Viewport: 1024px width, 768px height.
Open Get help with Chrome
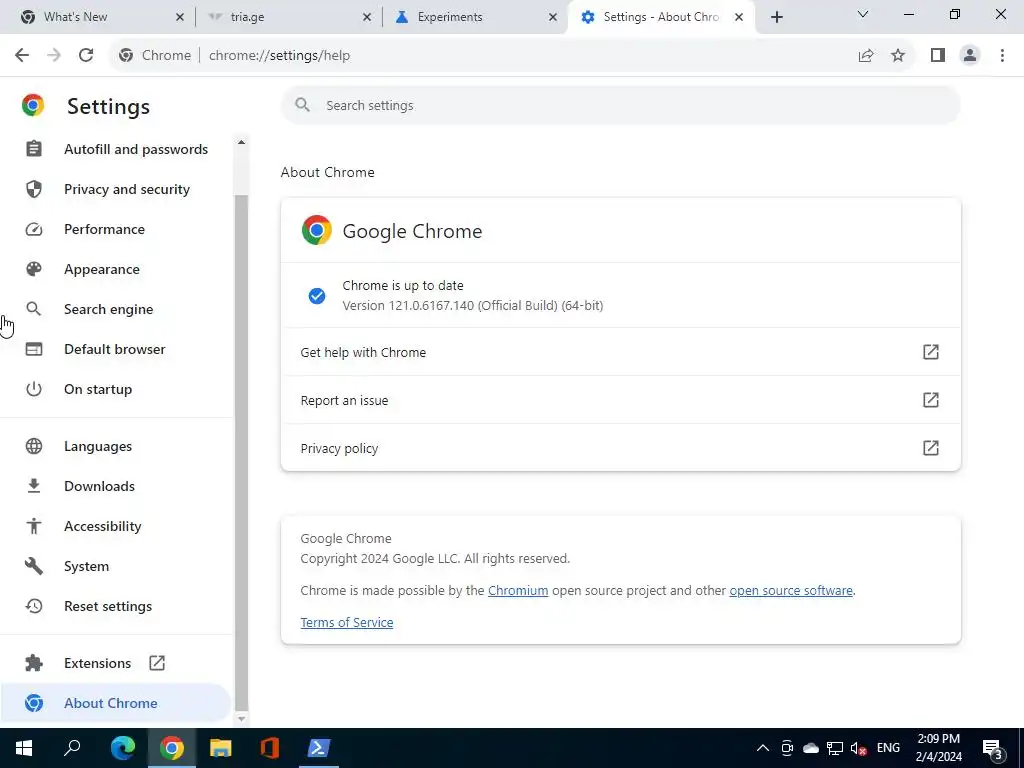point(620,352)
